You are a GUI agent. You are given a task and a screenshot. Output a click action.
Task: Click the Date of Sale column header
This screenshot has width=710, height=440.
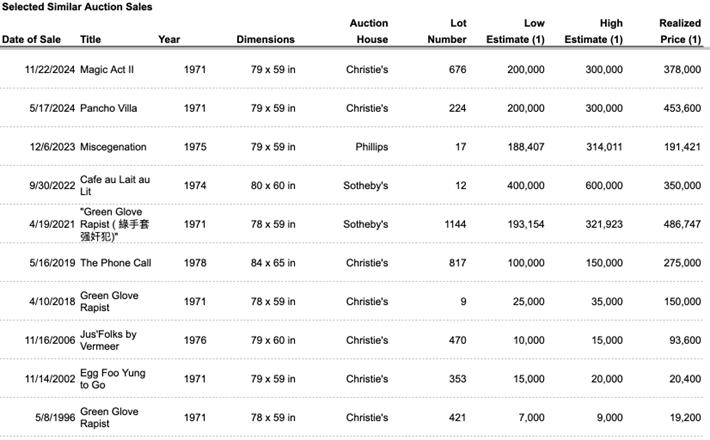(31, 40)
